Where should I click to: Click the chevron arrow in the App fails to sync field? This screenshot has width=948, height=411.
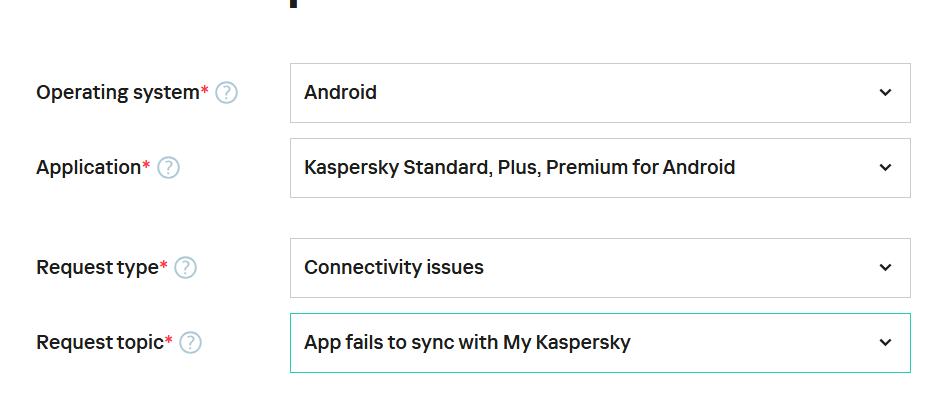(x=885, y=343)
